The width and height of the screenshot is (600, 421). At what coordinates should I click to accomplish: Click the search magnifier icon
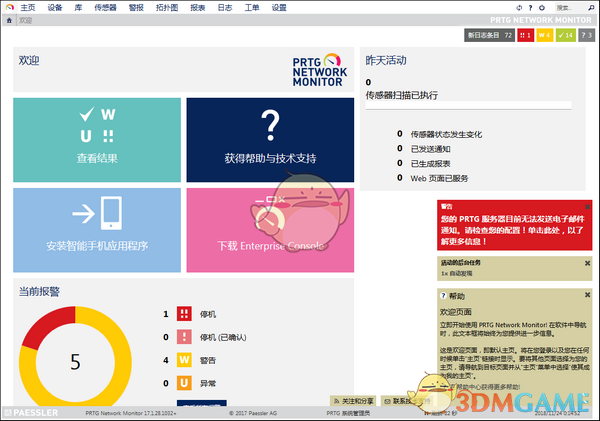tap(591, 8)
